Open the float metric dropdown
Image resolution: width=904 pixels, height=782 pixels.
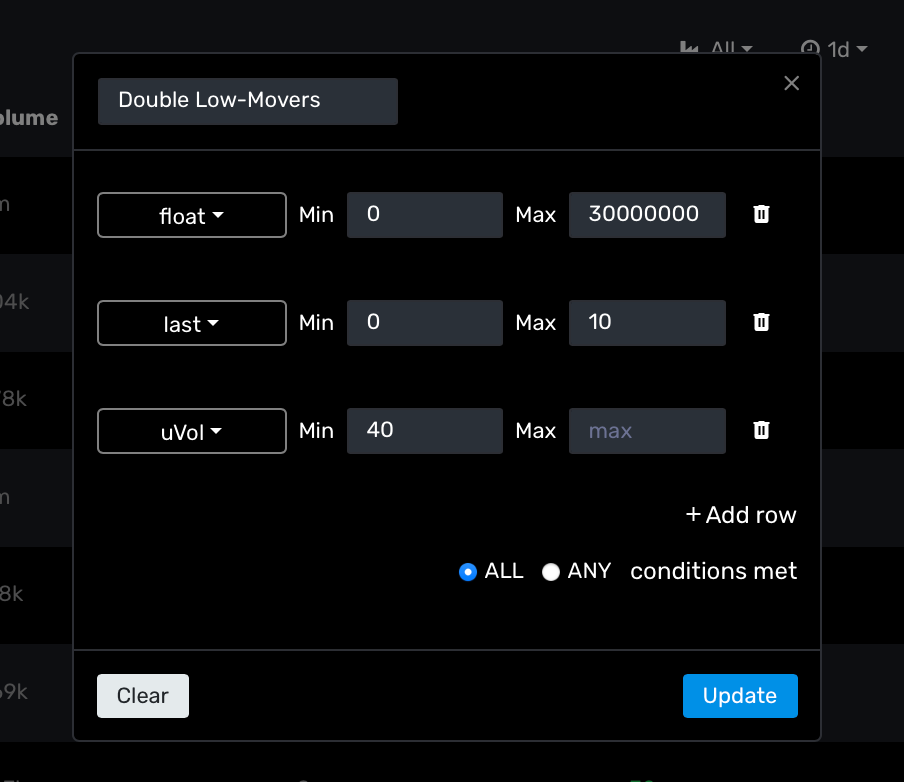tap(191, 215)
